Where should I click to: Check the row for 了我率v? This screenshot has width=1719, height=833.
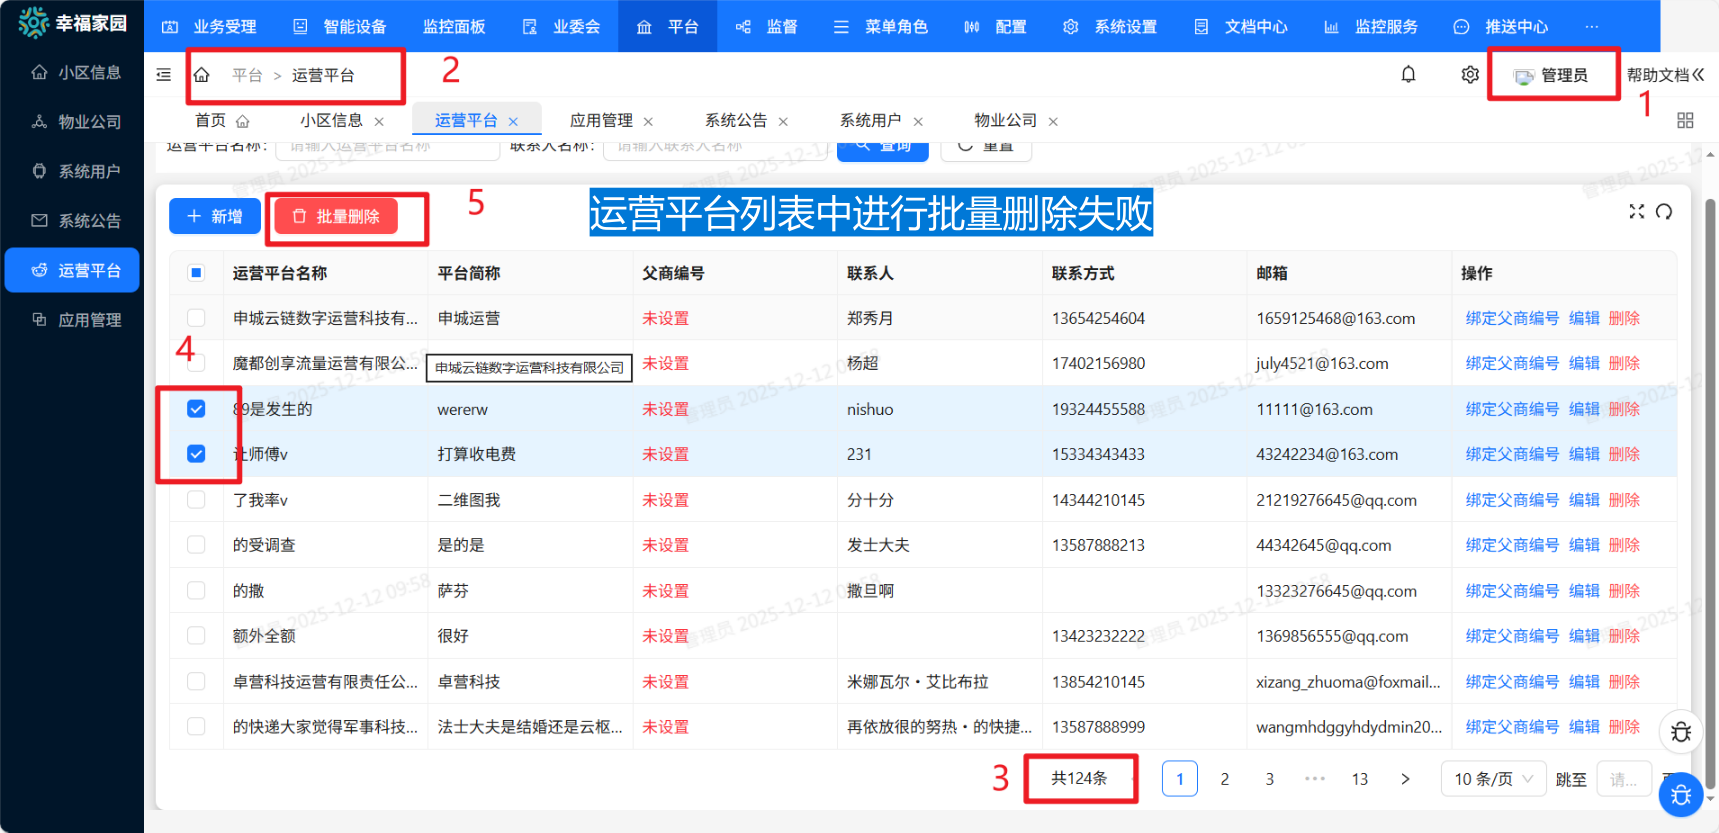[x=196, y=500]
